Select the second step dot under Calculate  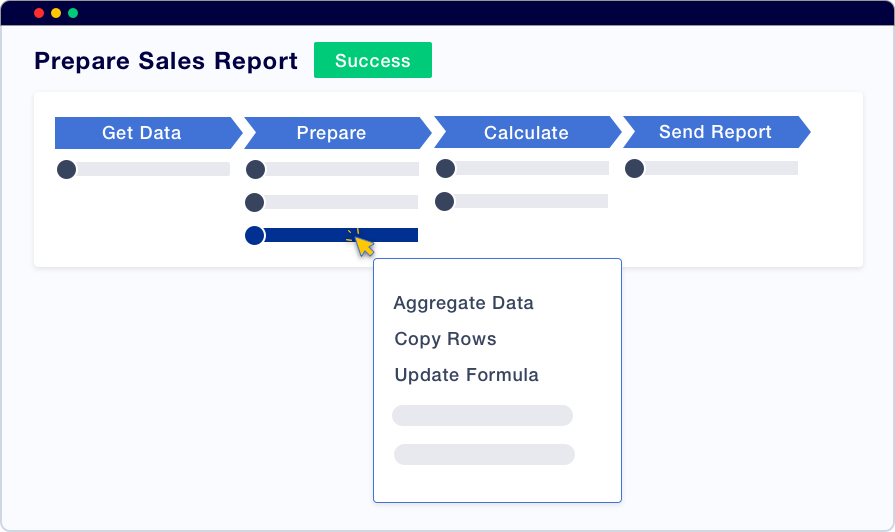[445, 201]
